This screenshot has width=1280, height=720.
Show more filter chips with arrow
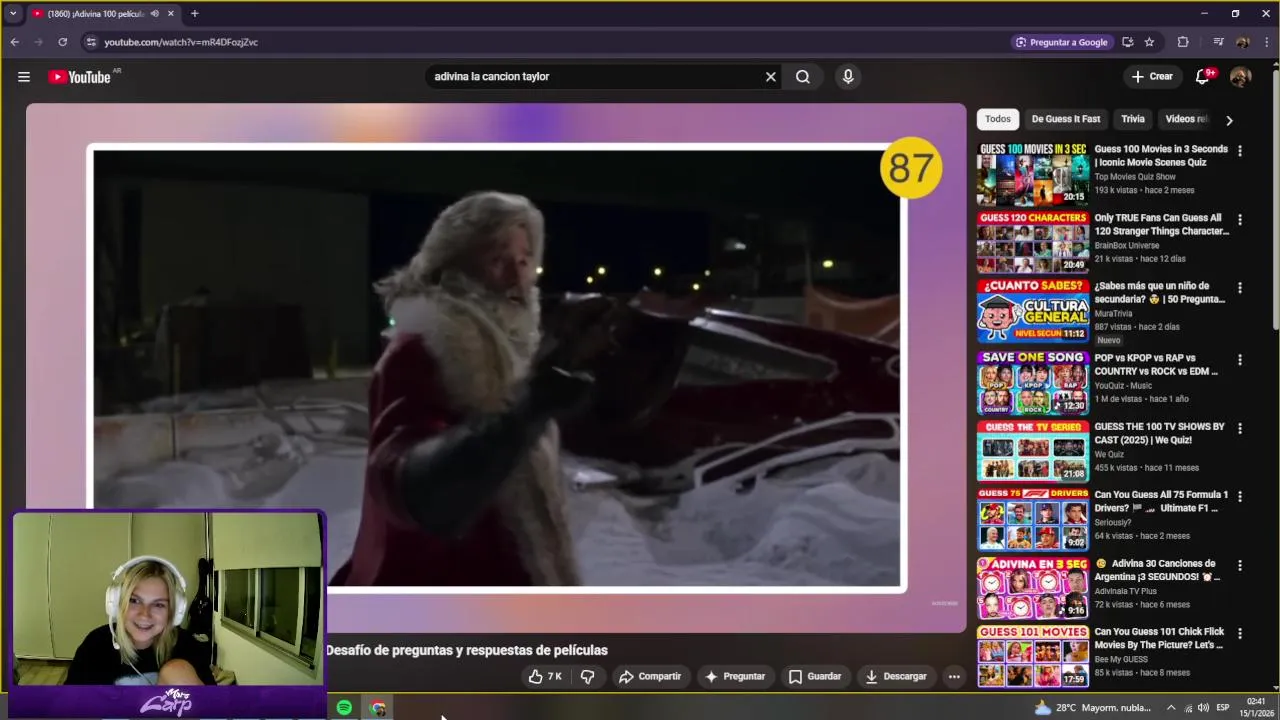coord(1229,120)
